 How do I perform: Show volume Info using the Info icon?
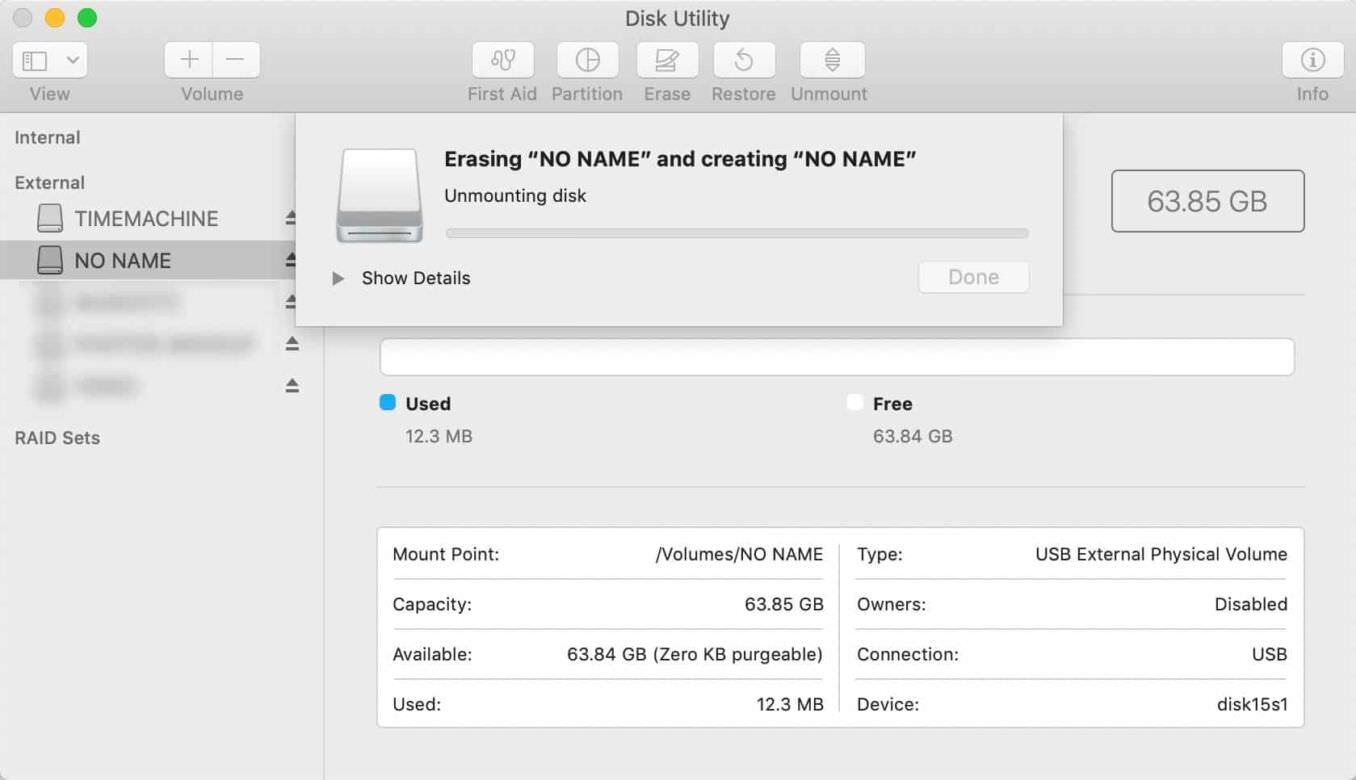tap(1312, 60)
